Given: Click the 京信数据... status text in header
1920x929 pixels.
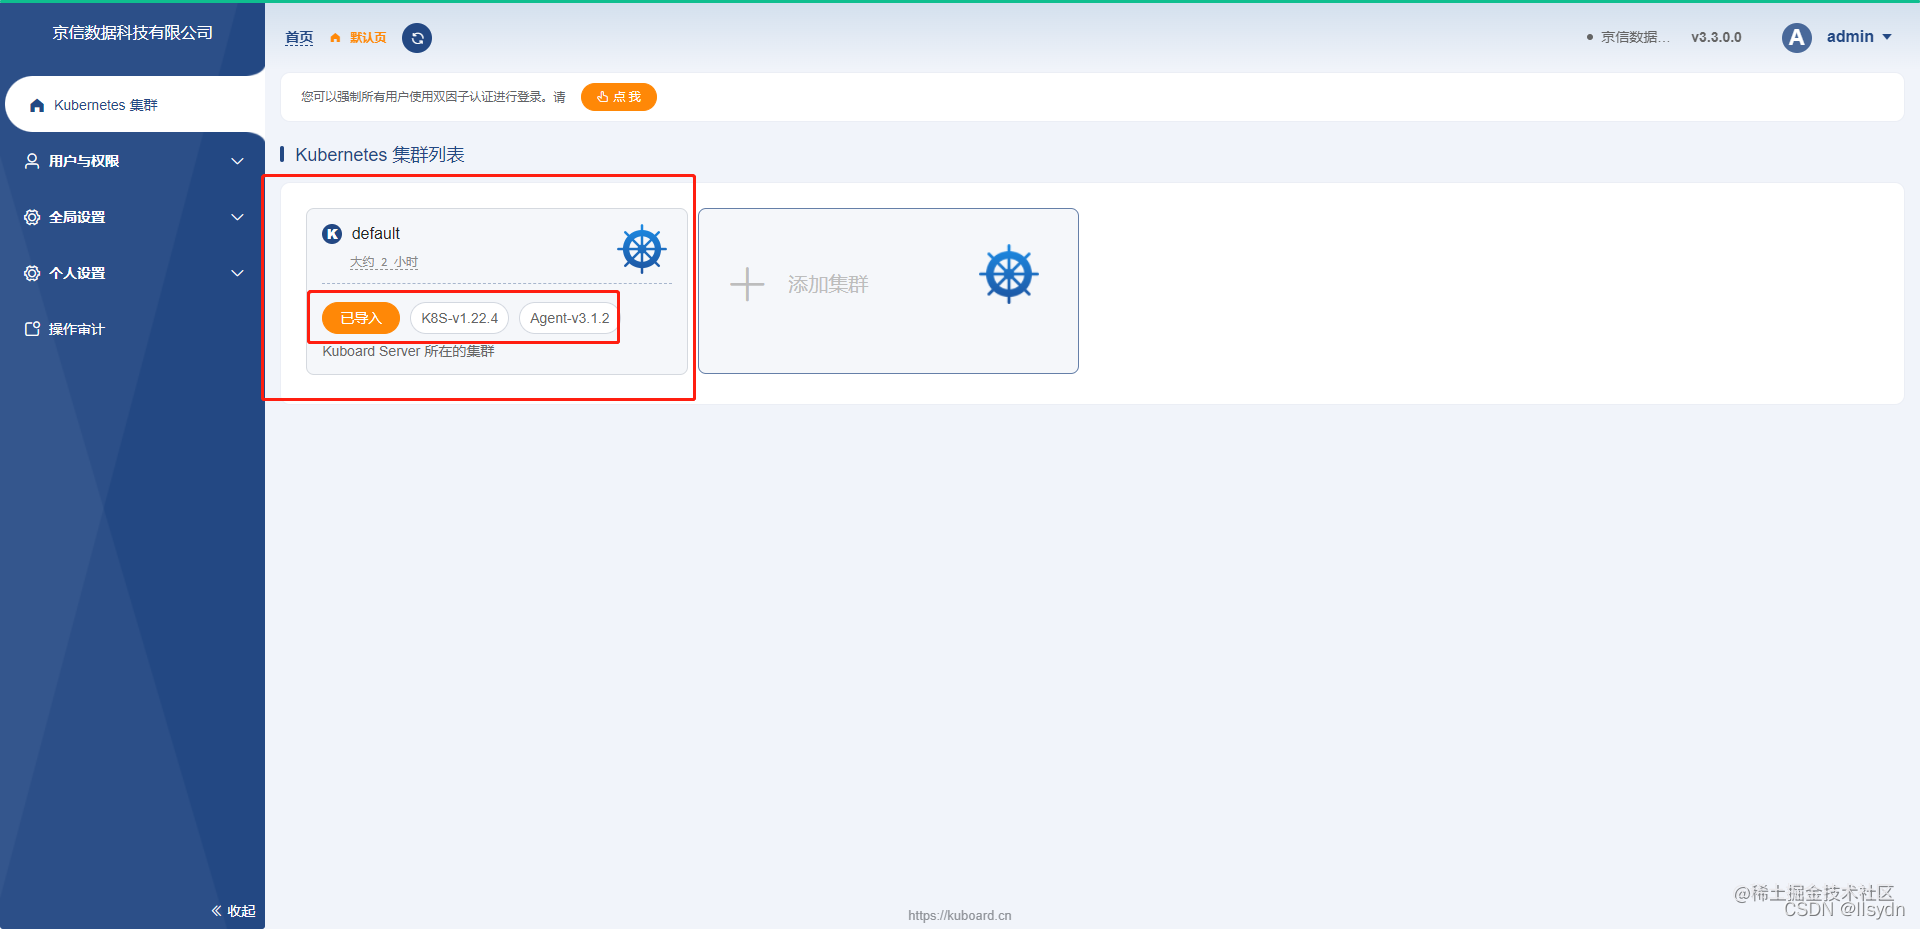Looking at the screenshot, I should tap(1635, 37).
